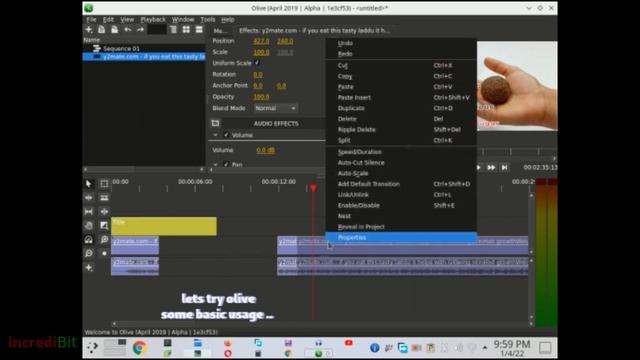This screenshot has width=640, height=360.
Task: Collapse the Pan effect section
Action: tap(215, 164)
